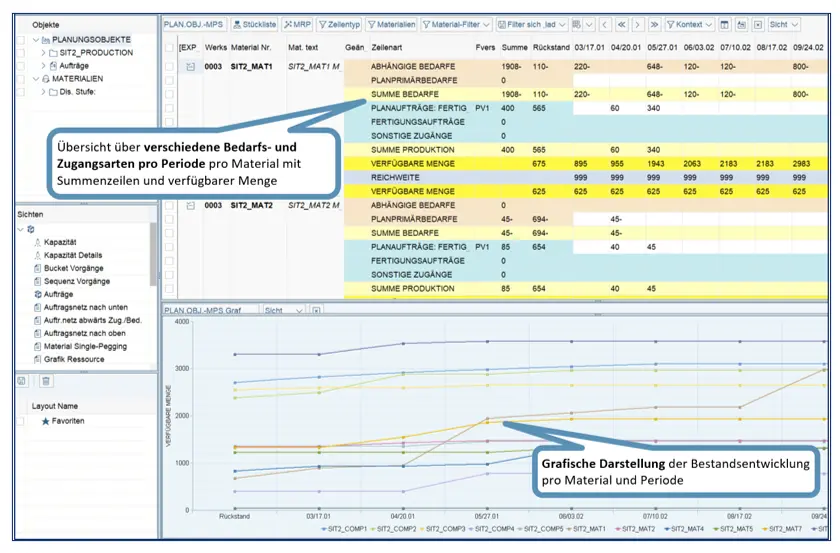Open Material Single-Pegging view

85,346
